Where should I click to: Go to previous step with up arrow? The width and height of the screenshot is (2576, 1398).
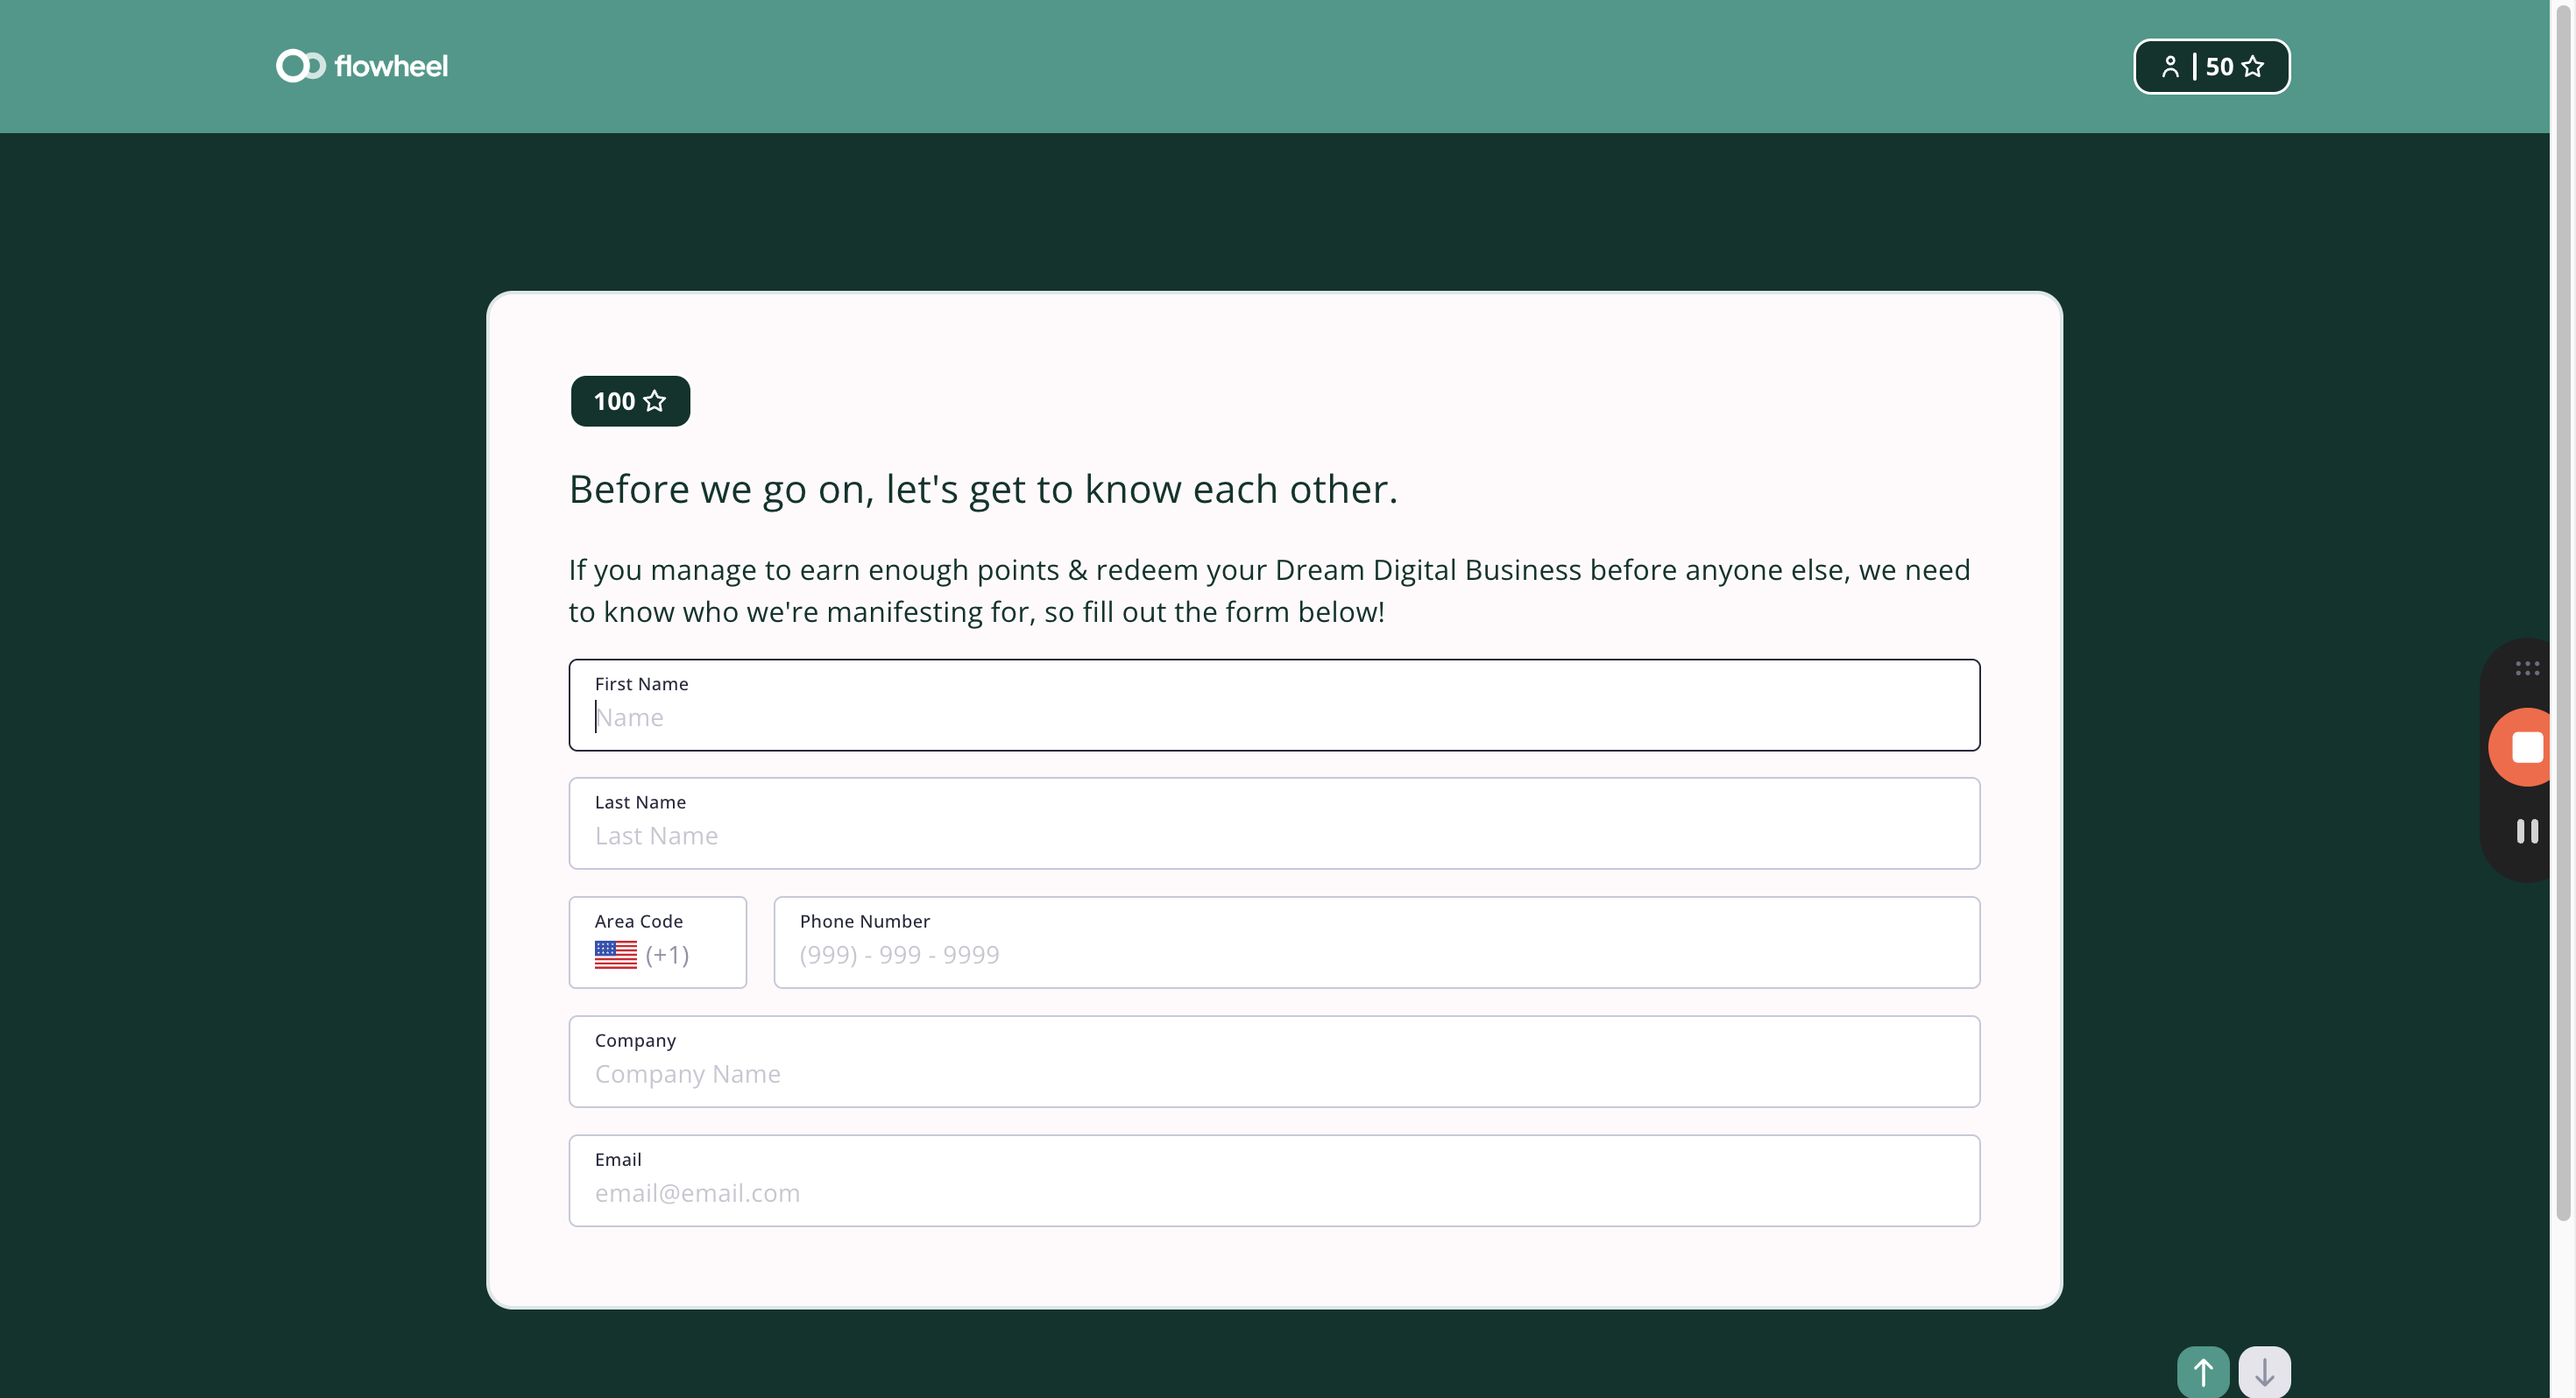pyautogui.click(x=2203, y=1372)
